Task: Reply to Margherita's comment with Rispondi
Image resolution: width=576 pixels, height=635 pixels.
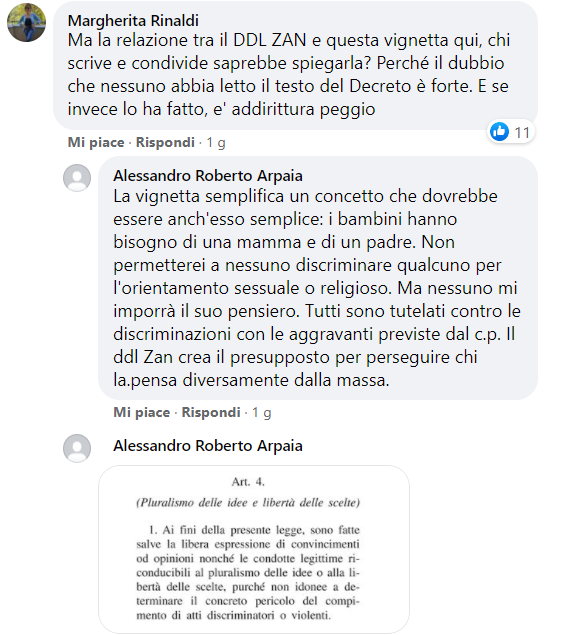Action: 165,142
